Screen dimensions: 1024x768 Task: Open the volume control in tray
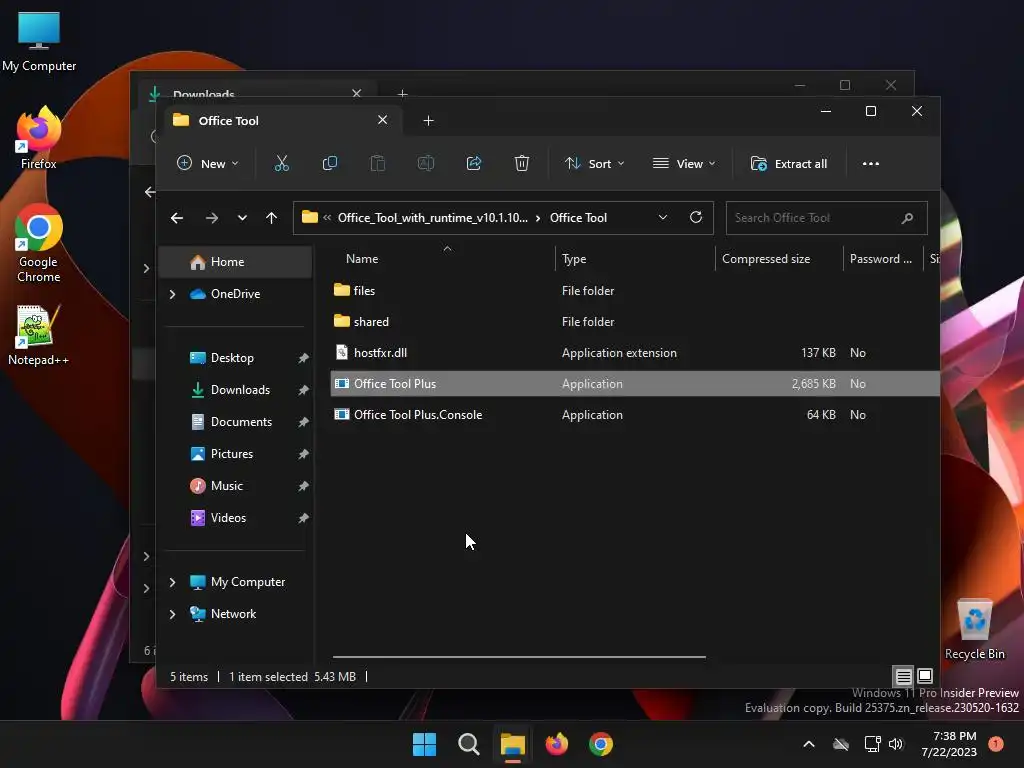tap(896, 744)
